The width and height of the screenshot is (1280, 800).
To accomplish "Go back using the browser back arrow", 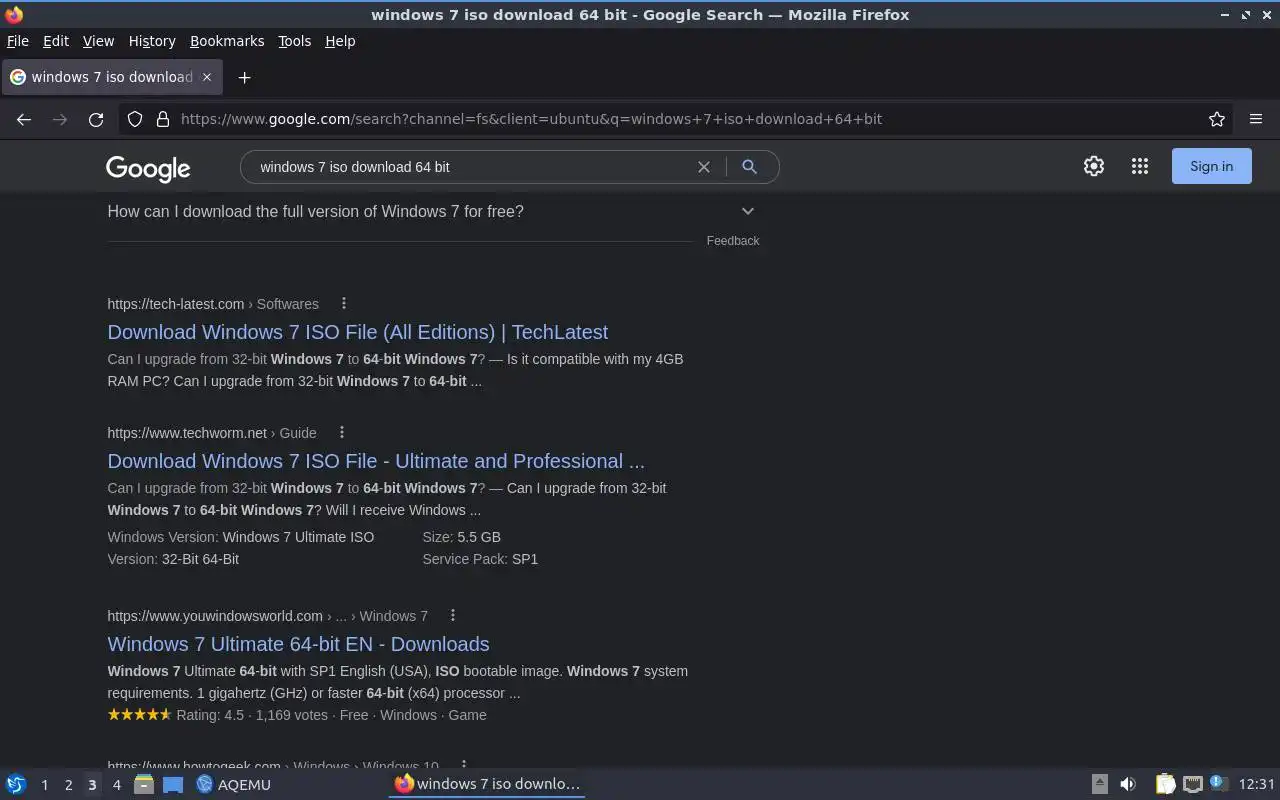I will pos(24,119).
